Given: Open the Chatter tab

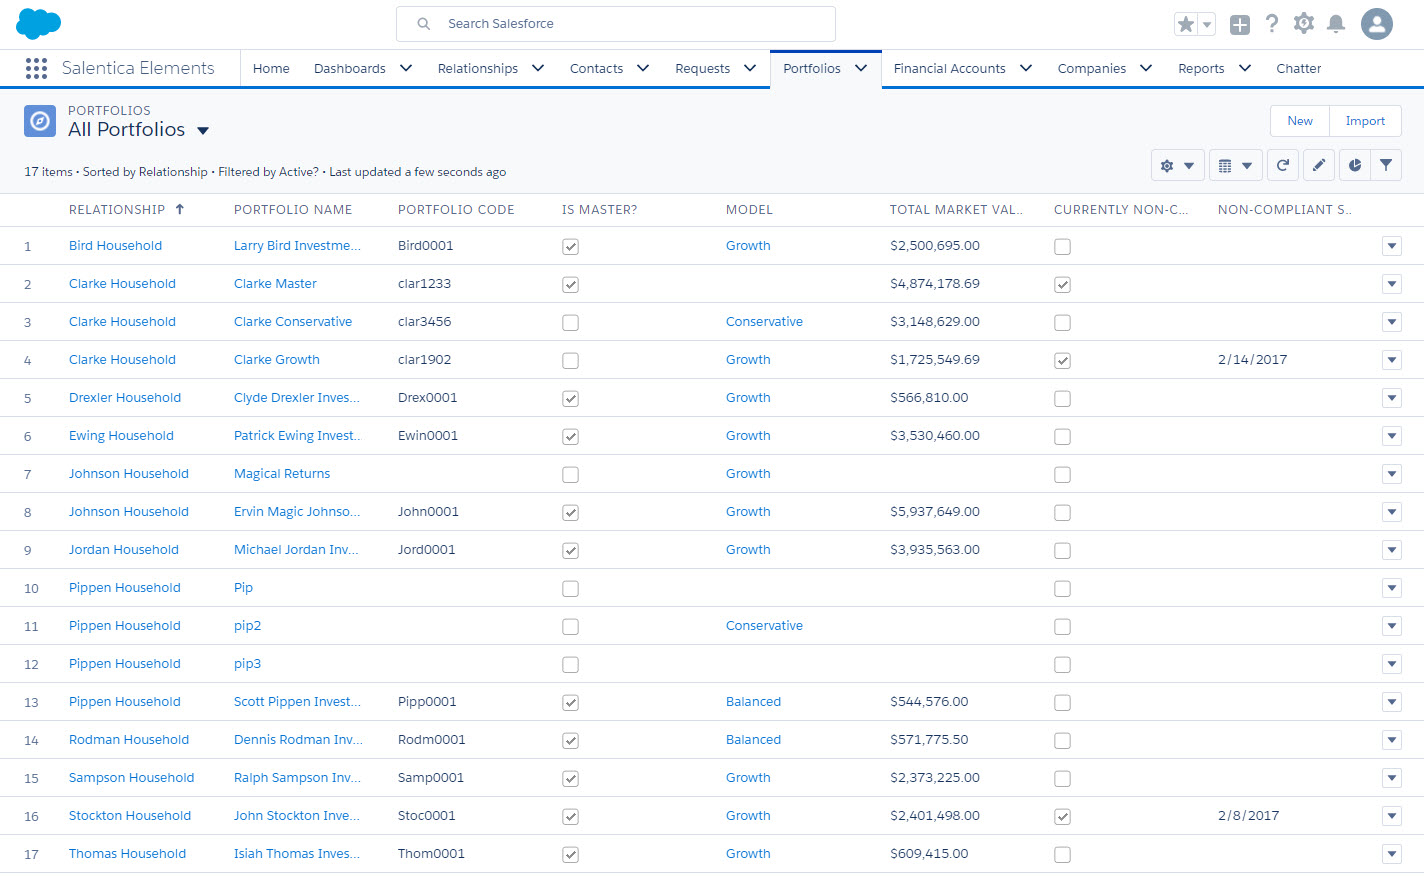Looking at the screenshot, I should pyautogui.click(x=1298, y=69).
